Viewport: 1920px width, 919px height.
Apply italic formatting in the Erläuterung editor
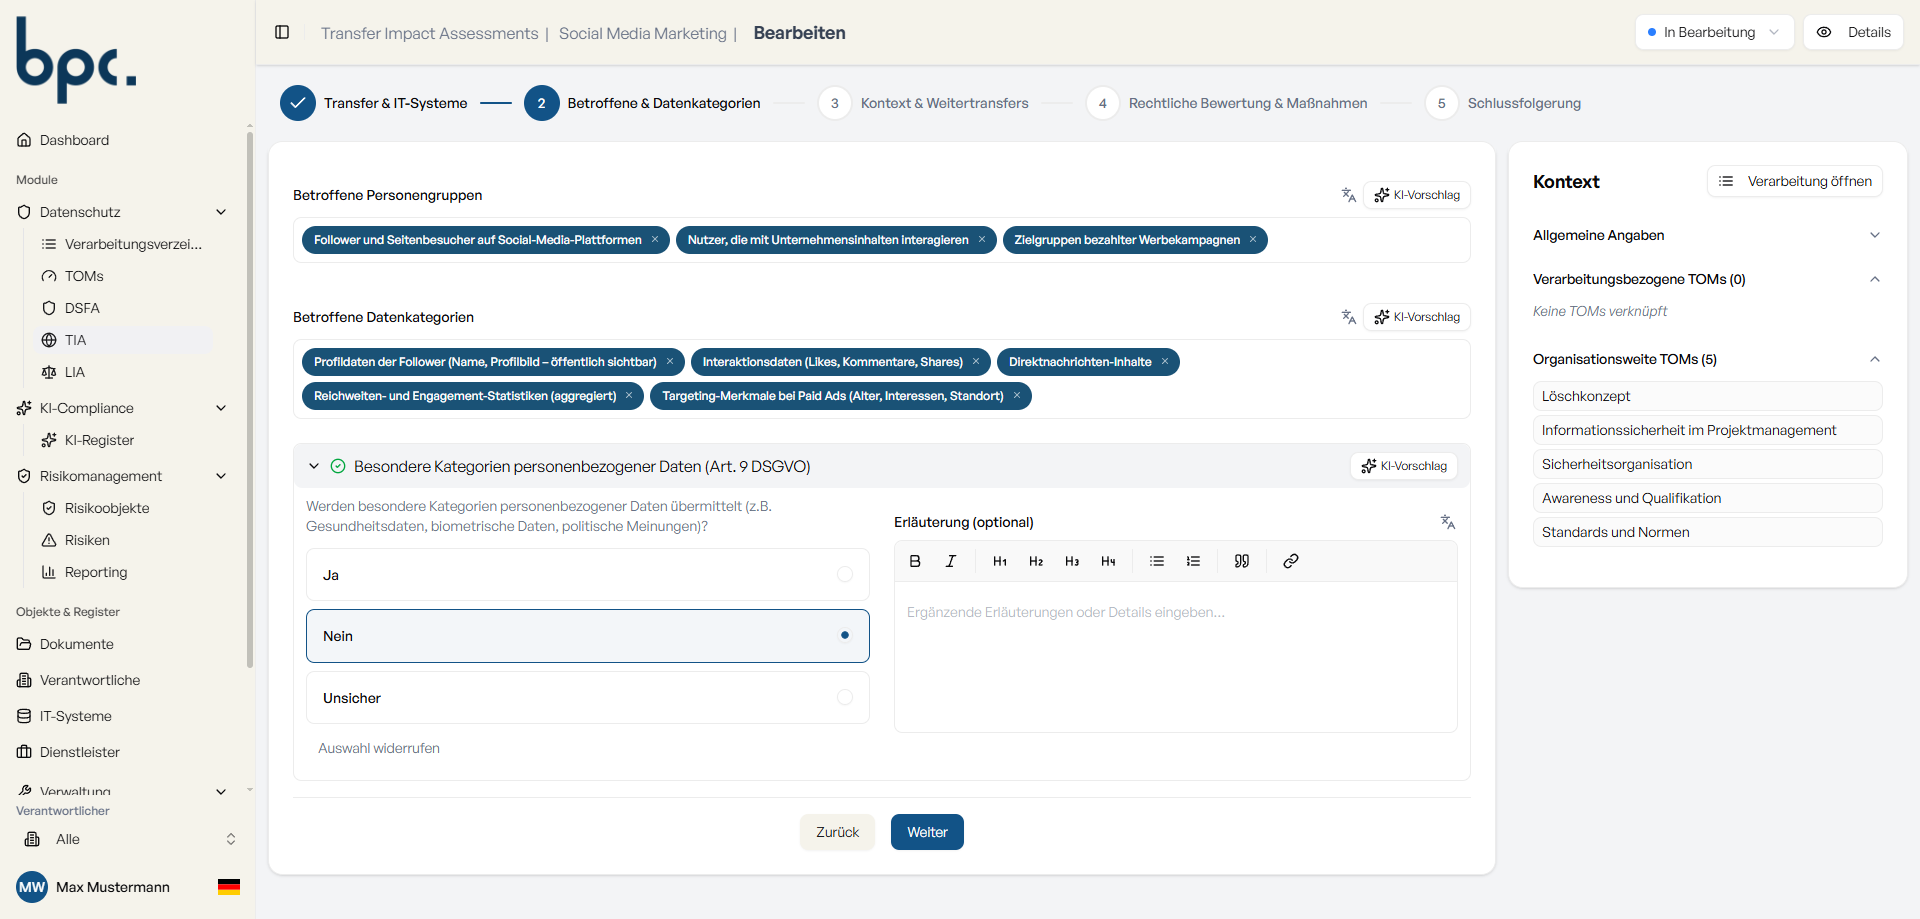tap(951, 561)
